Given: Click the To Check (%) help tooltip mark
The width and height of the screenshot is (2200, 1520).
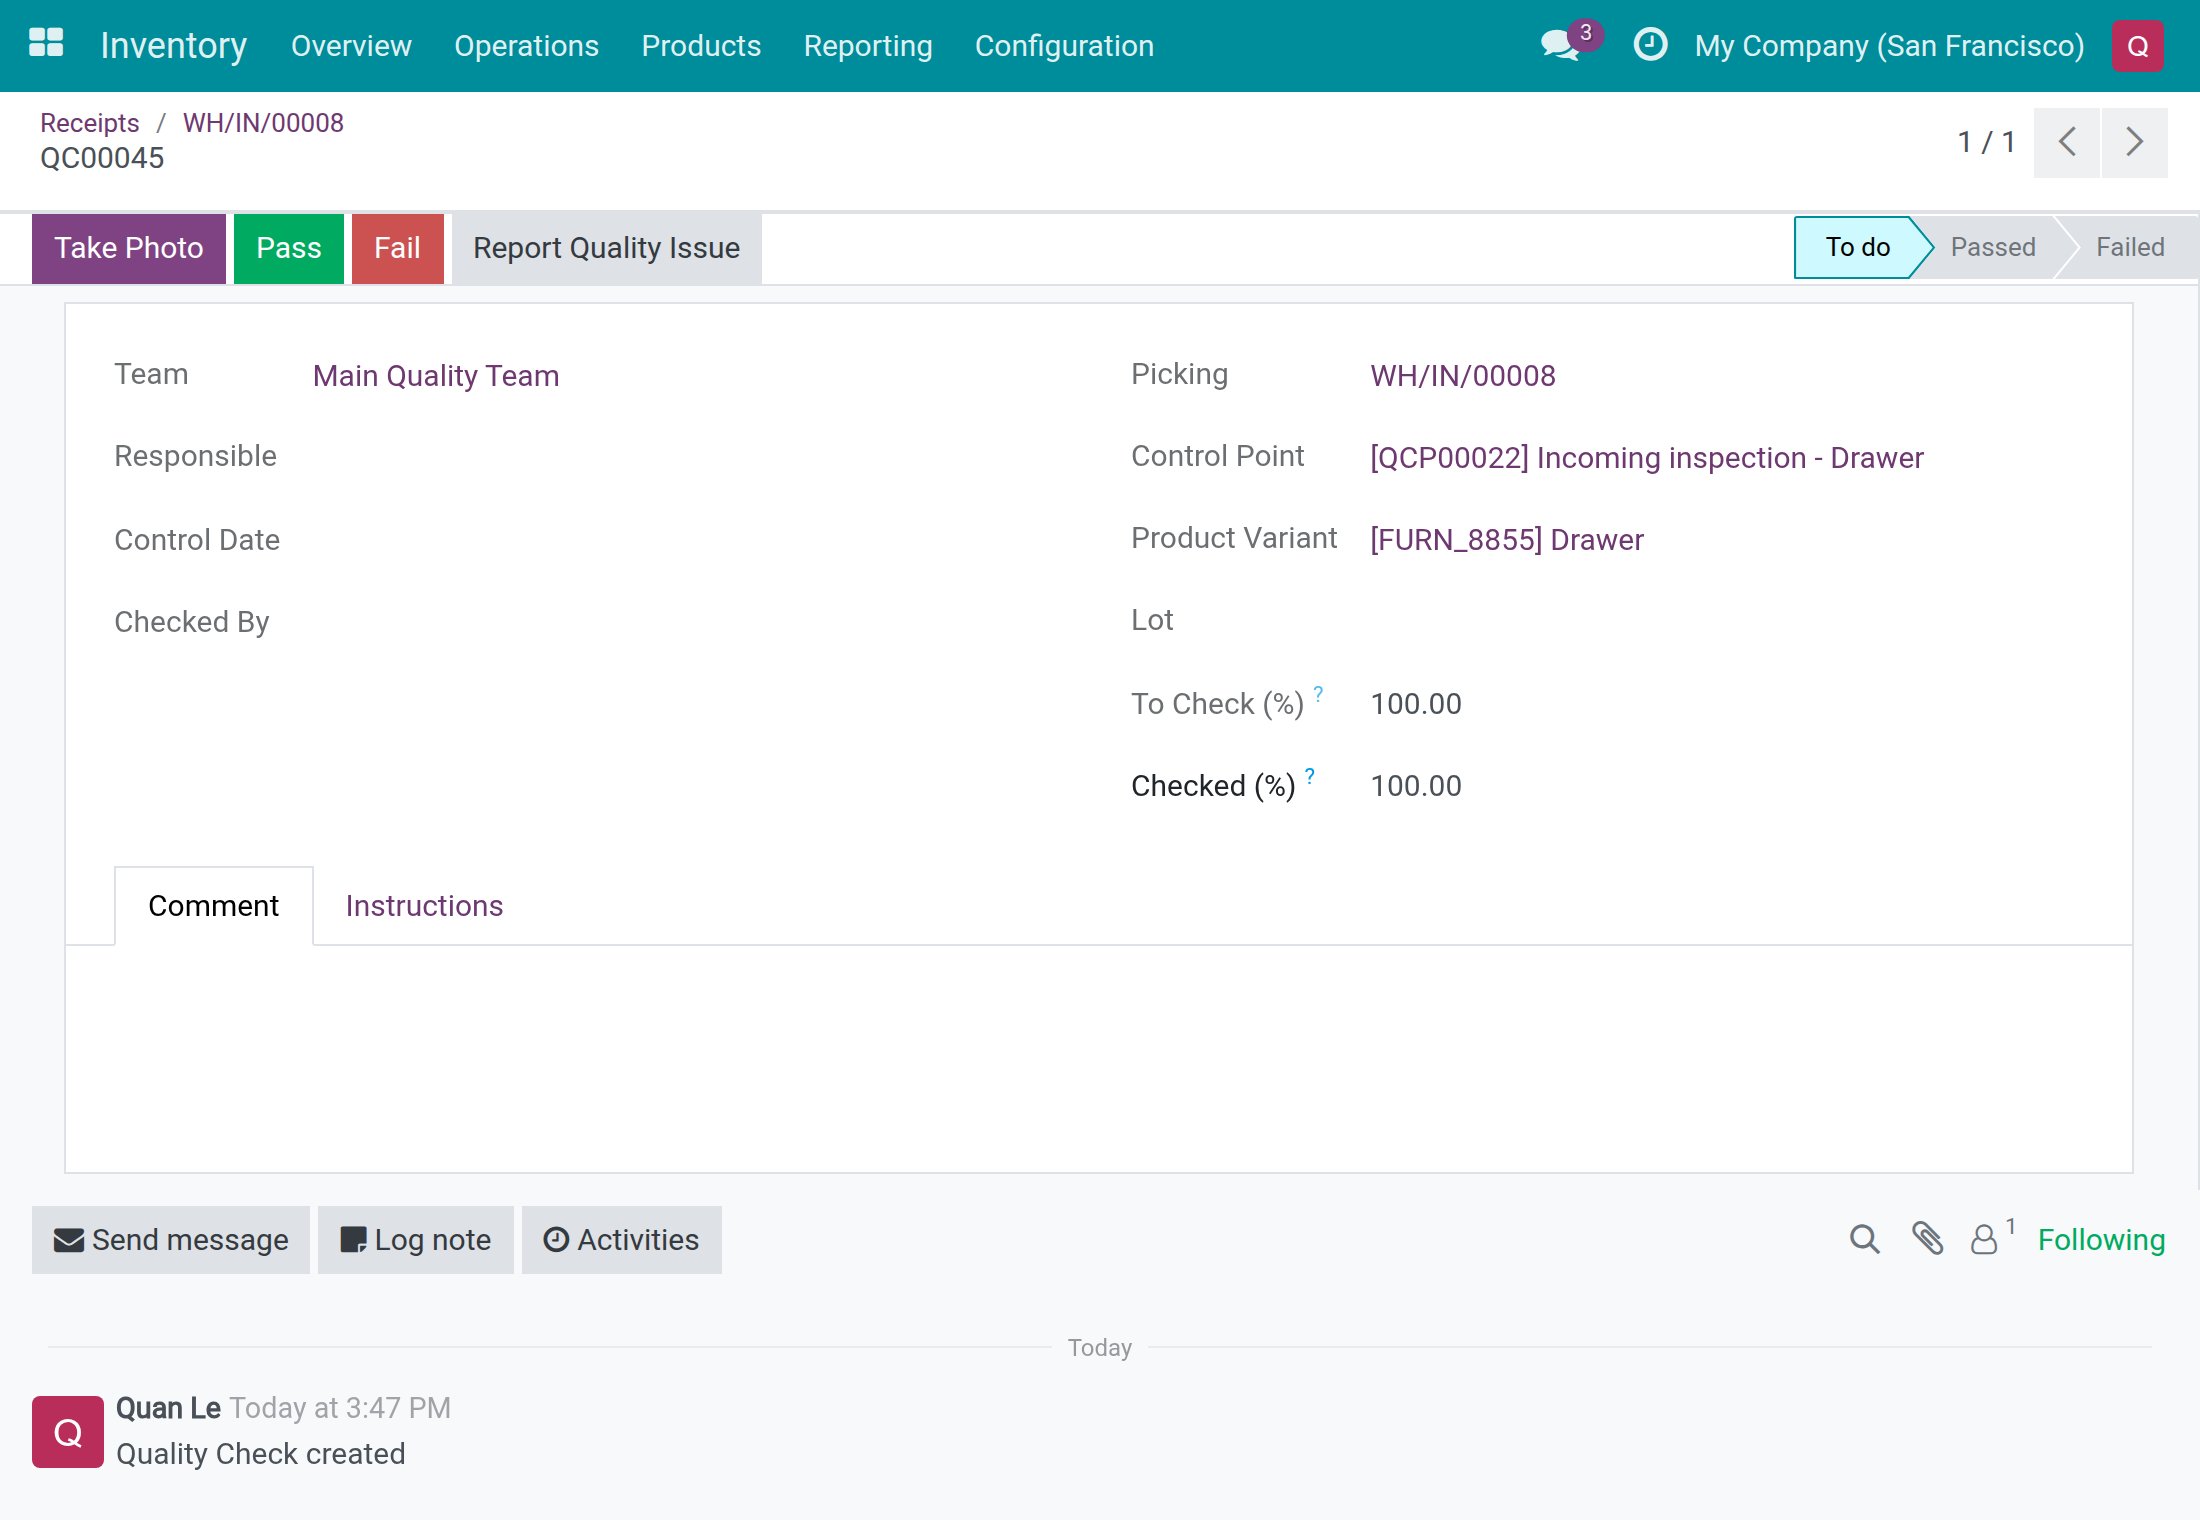Looking at the screenshot, I should coord(1318,693).
